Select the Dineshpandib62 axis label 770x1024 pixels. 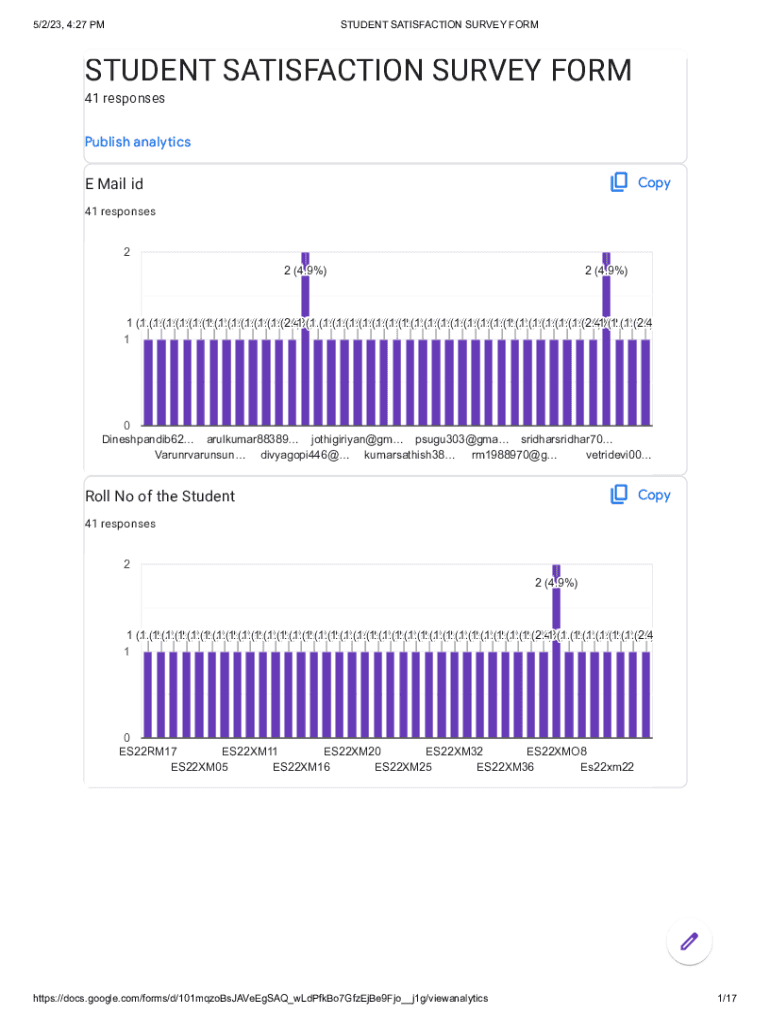(148, 439)
